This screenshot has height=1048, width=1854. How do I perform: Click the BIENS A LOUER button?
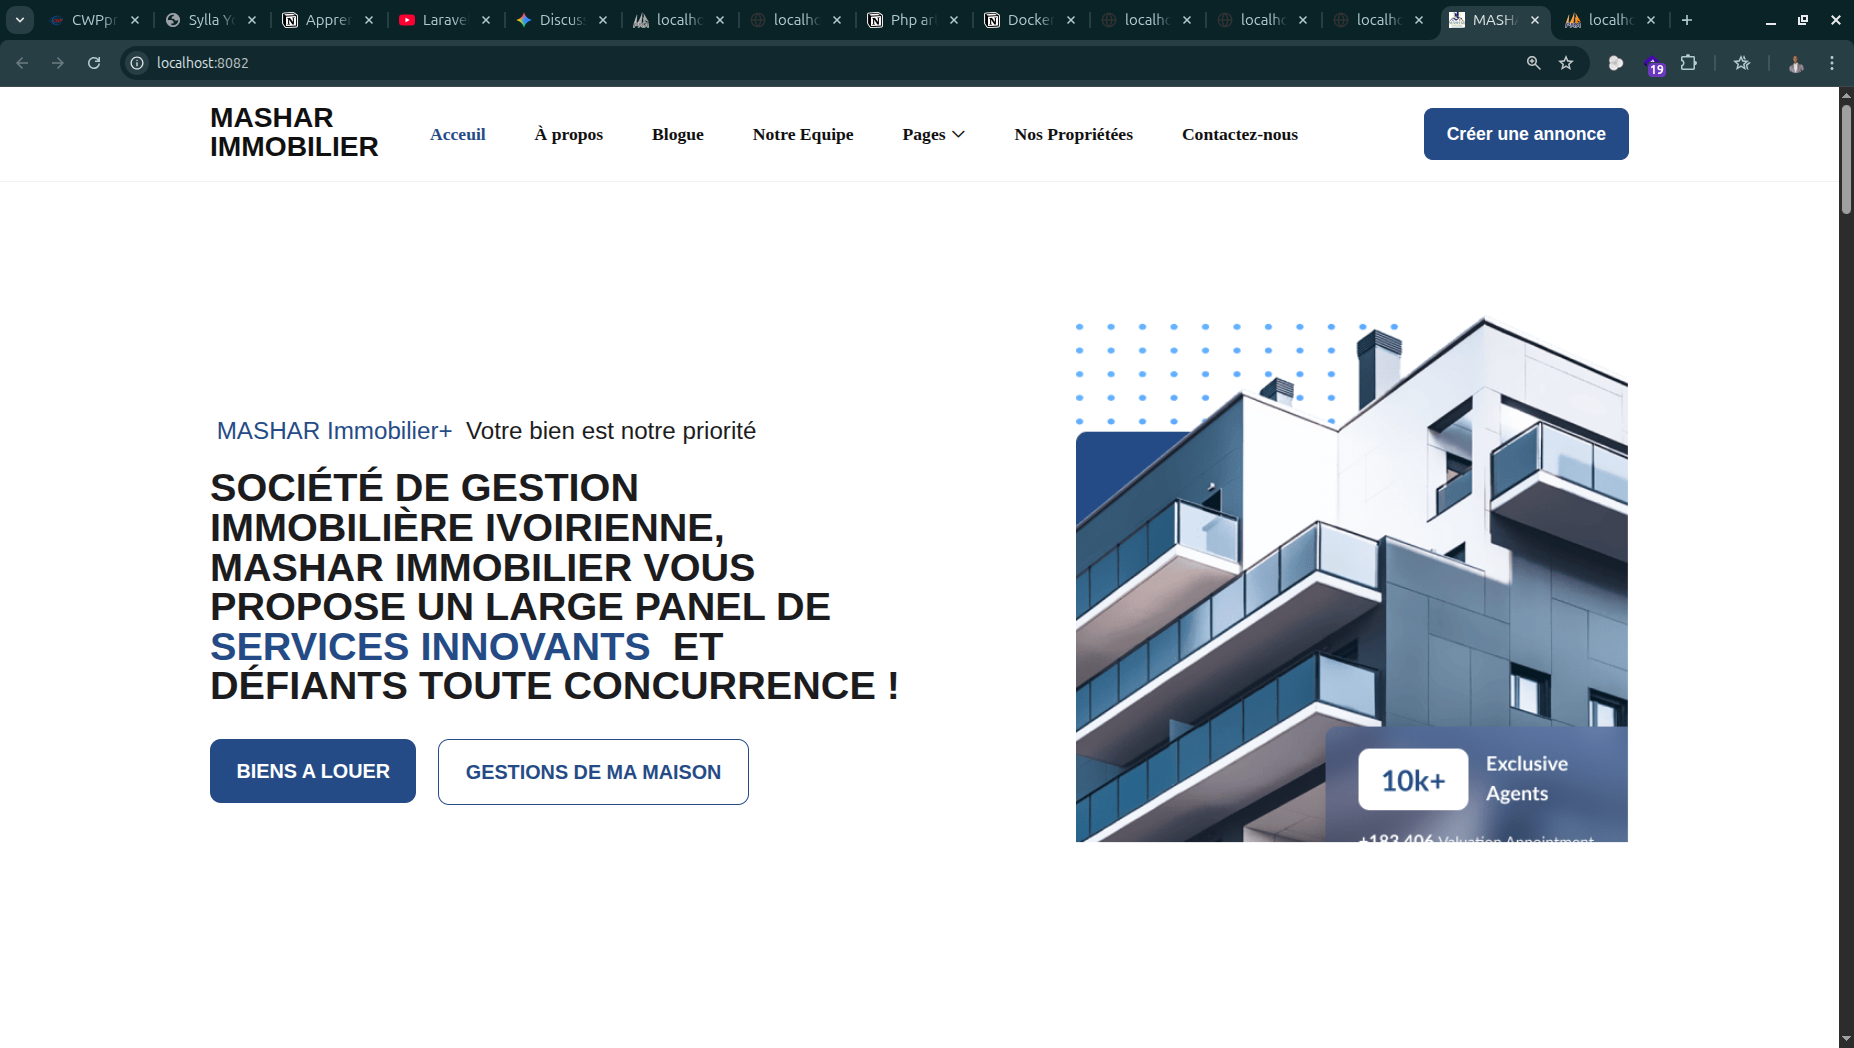click(x=313, y=771)
